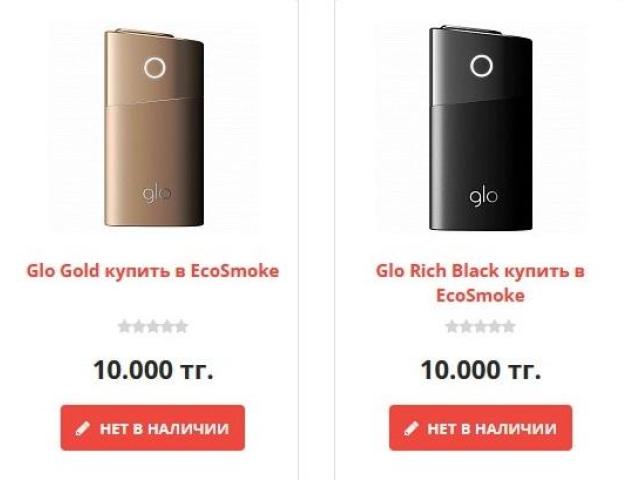
Task: Click the Нет в наличии button under Glo Rich Black
Action: pyautogui.click(x=480, y=428)
